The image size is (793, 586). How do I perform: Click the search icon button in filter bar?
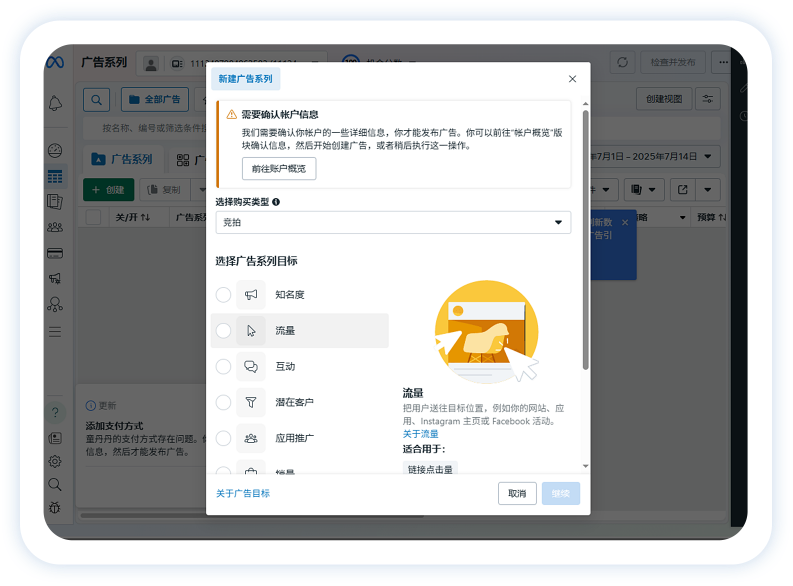click(x=96, y=100)
